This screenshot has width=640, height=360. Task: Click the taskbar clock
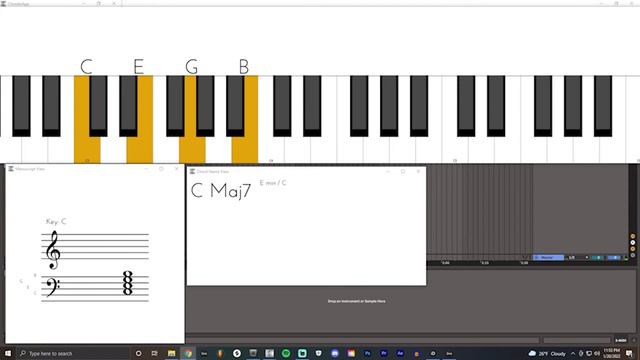point(612,353)
